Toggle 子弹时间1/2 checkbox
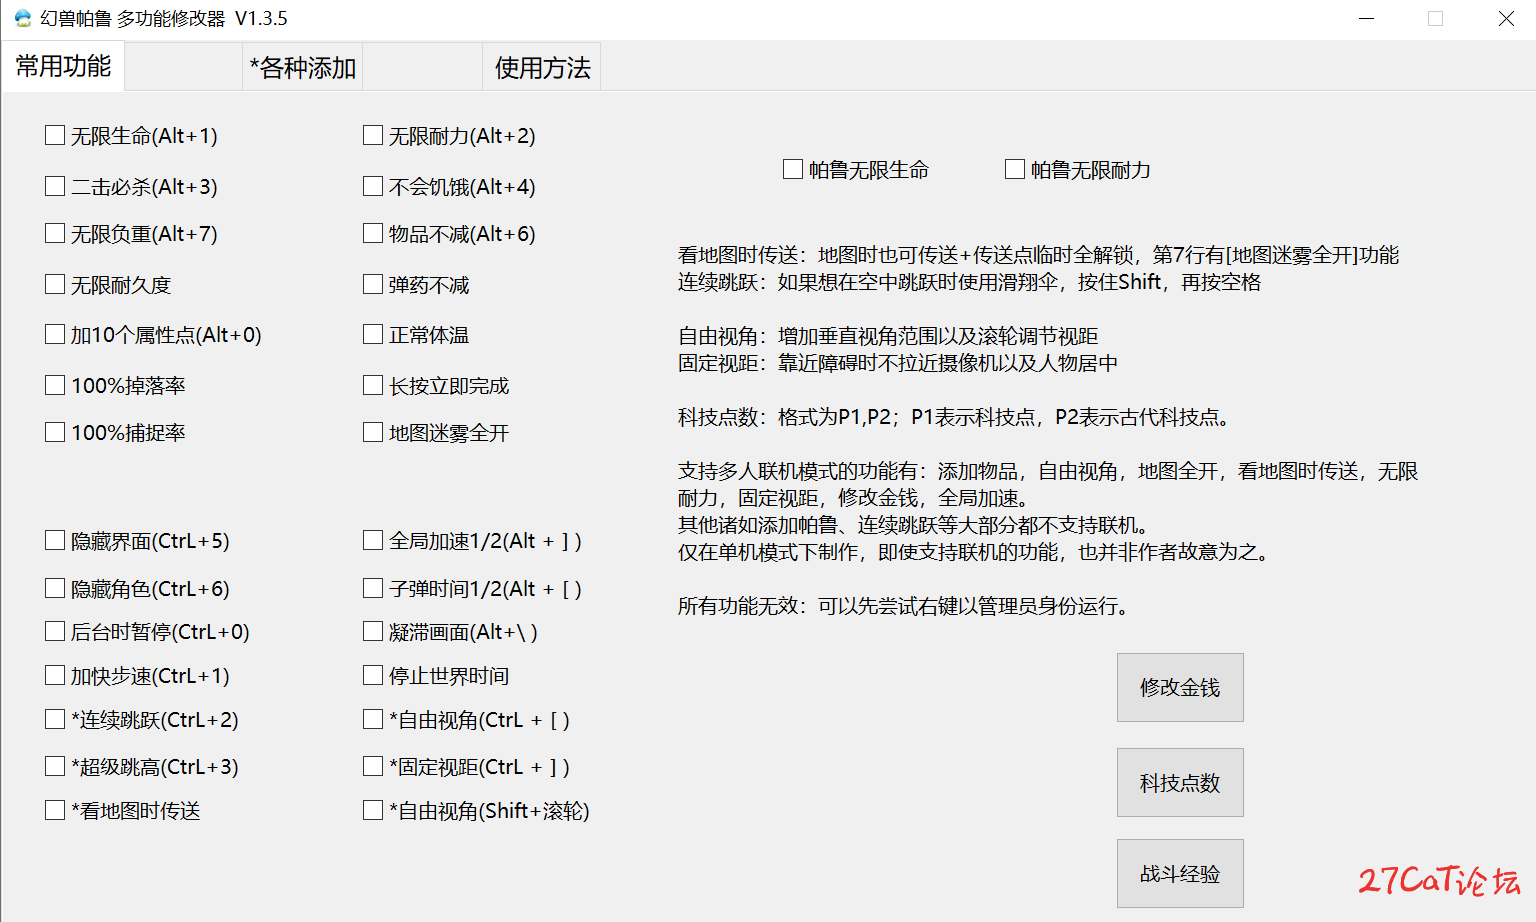This screenshot has width=1536, height=922. coord(373,588)
